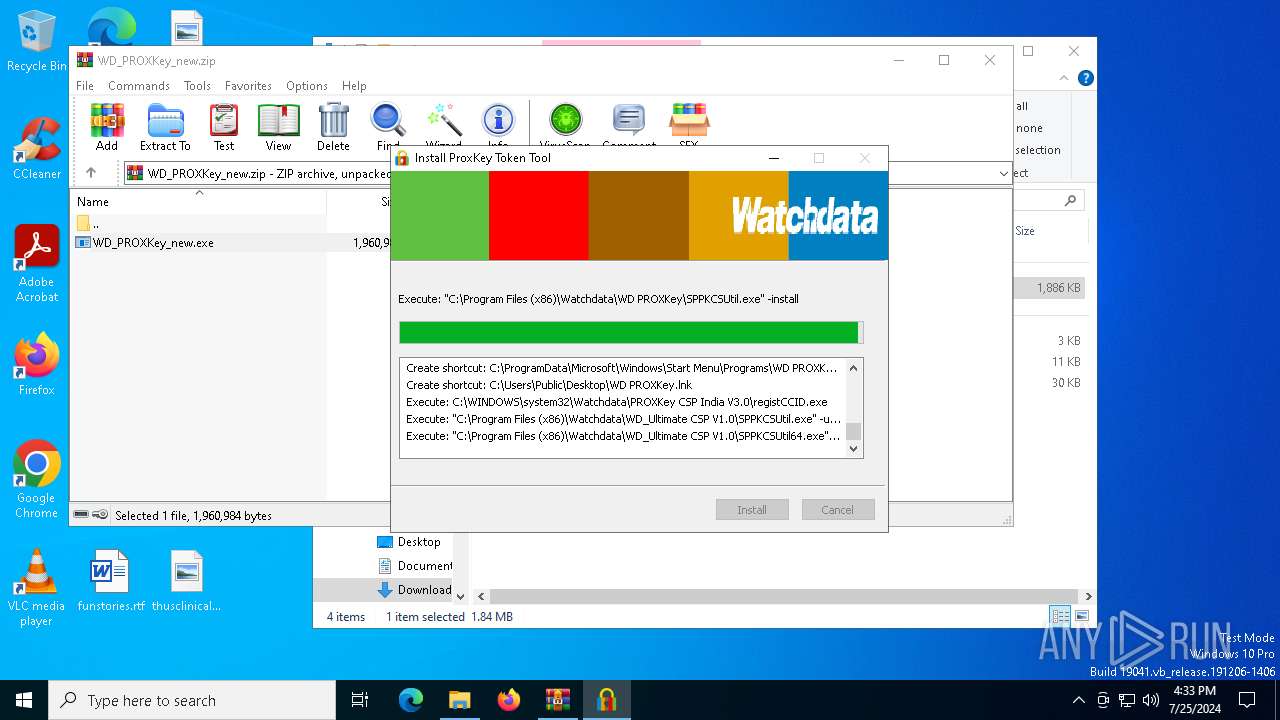Click the Extract To toolbar icon
The width and height of the screenshot is (1280, 720).
[x=165, y=127]
